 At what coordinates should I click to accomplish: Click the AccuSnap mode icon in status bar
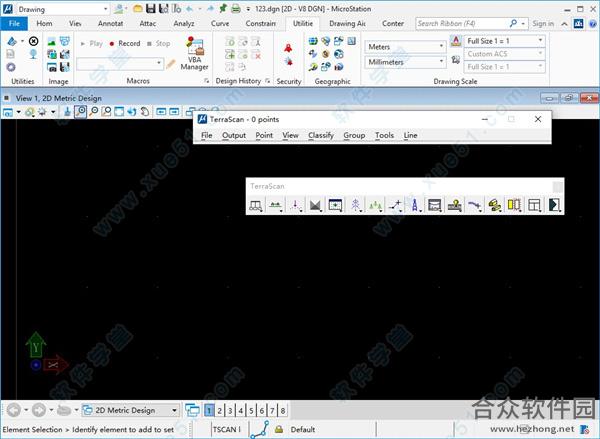coord(260,429)
